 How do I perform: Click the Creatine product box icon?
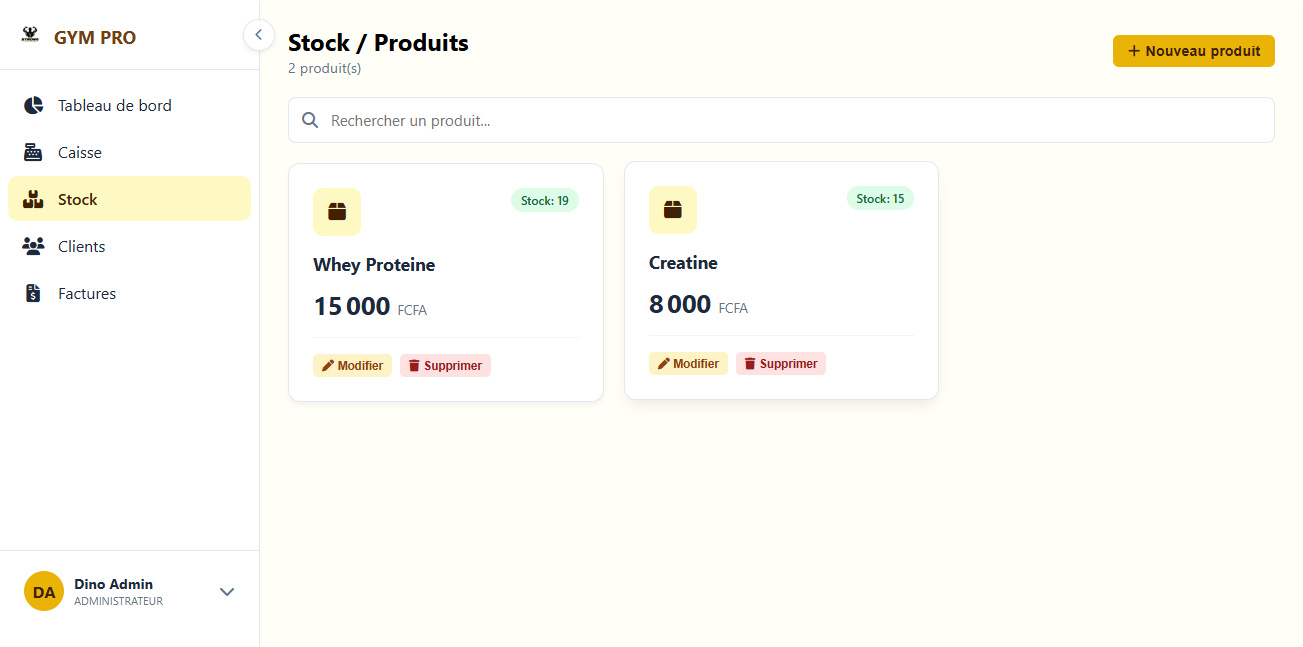[673, 210]
